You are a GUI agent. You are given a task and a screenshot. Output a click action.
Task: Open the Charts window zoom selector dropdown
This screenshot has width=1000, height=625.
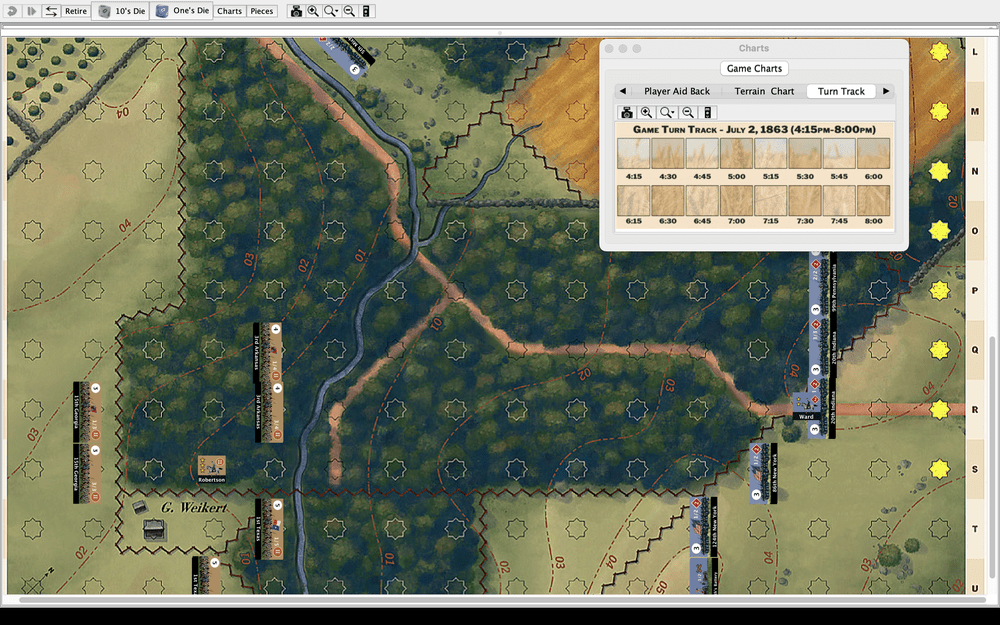[668, 112]
